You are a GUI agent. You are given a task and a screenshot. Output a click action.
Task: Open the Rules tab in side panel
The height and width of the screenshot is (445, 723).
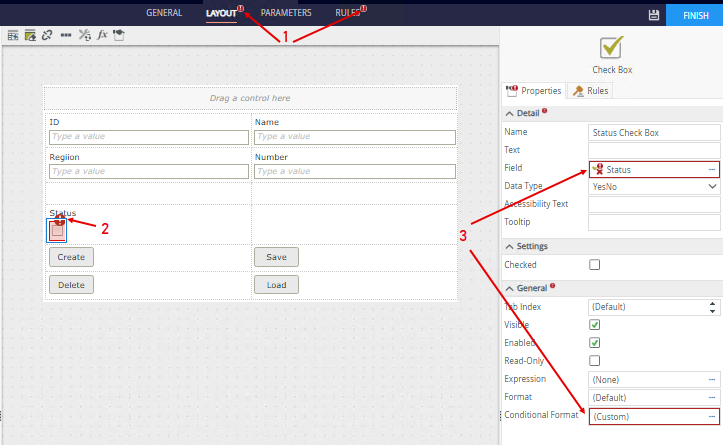(x=591, y=91)
